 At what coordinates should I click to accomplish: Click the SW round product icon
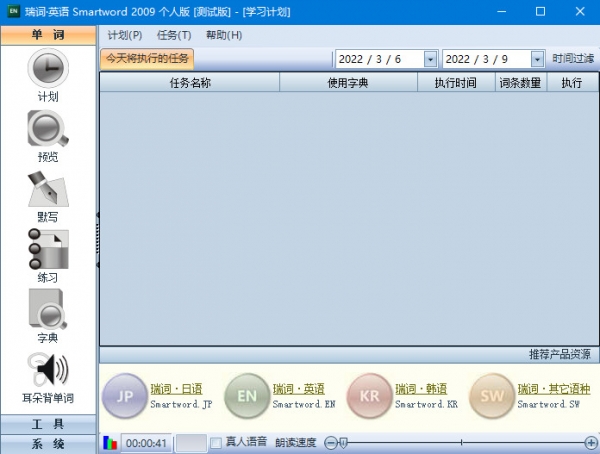pos(492,396)
